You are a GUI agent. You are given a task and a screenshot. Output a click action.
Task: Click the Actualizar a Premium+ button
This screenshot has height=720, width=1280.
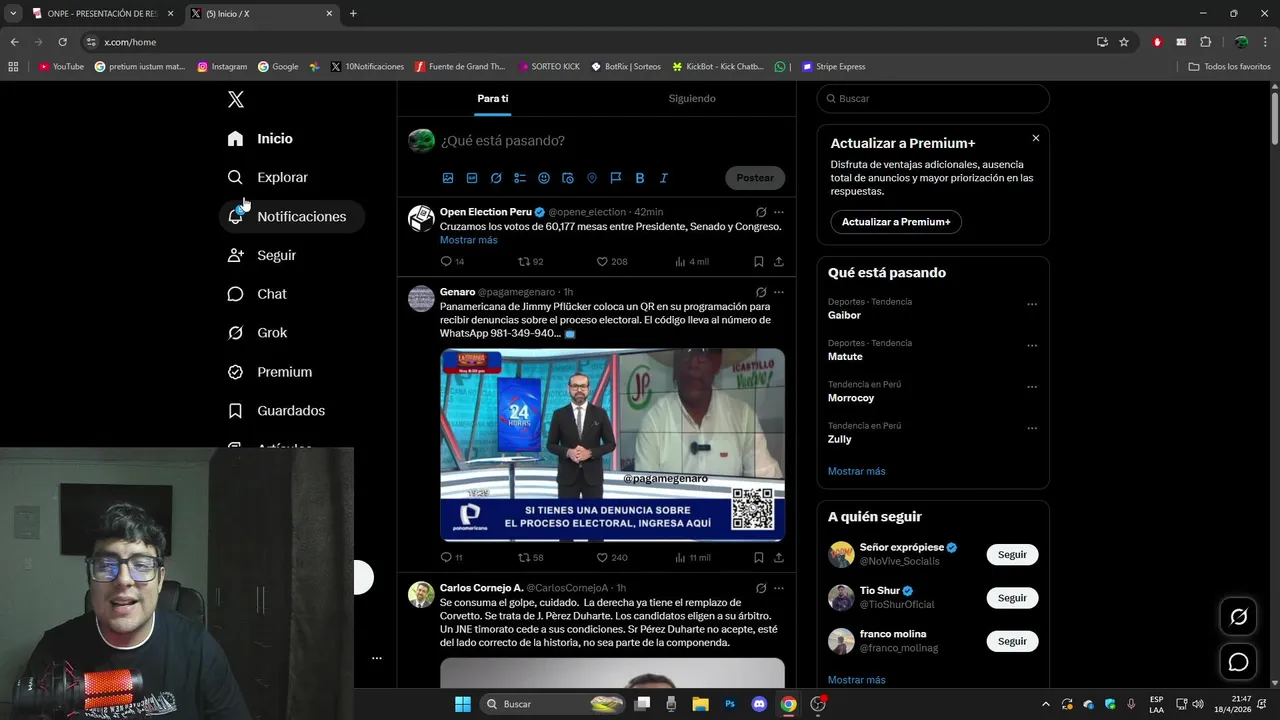896,222
